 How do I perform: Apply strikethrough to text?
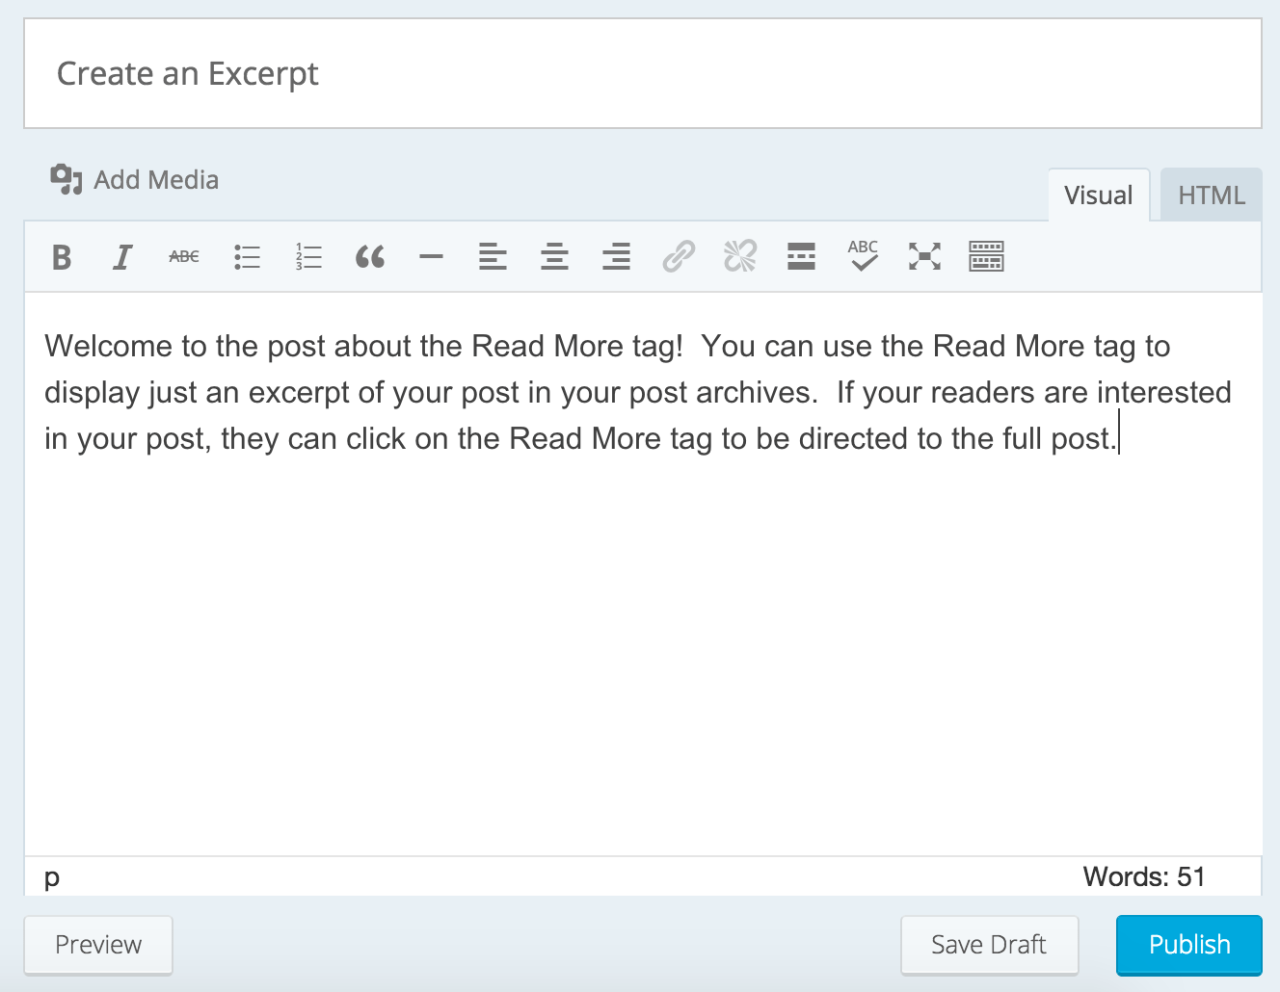pos(184,257)
